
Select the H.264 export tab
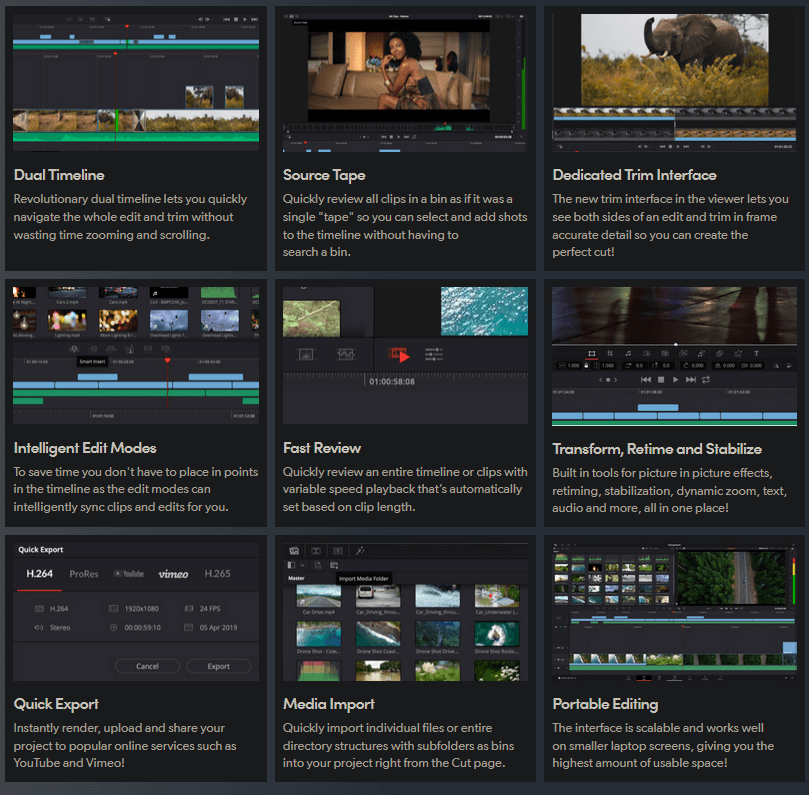[39, 573]
